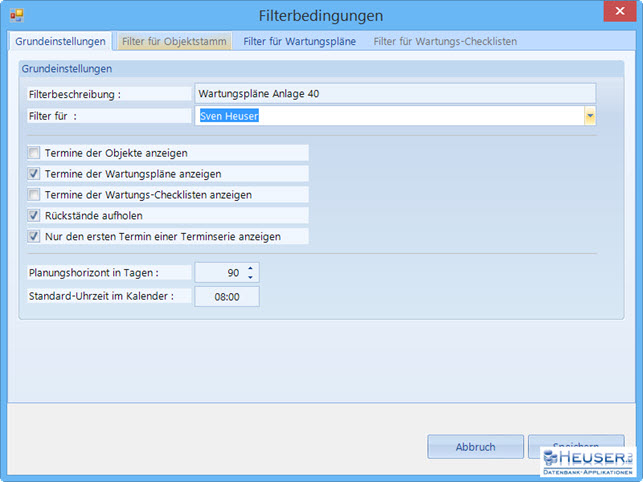Click into the Filterbeschreibung text field
643x482 pixels.
(x=395, y=94)
